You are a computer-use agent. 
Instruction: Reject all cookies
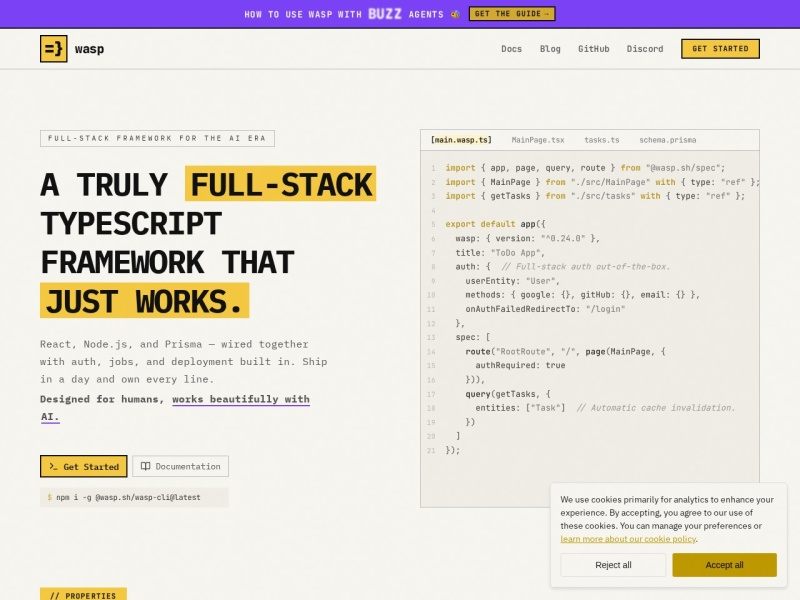coord(613,565)
